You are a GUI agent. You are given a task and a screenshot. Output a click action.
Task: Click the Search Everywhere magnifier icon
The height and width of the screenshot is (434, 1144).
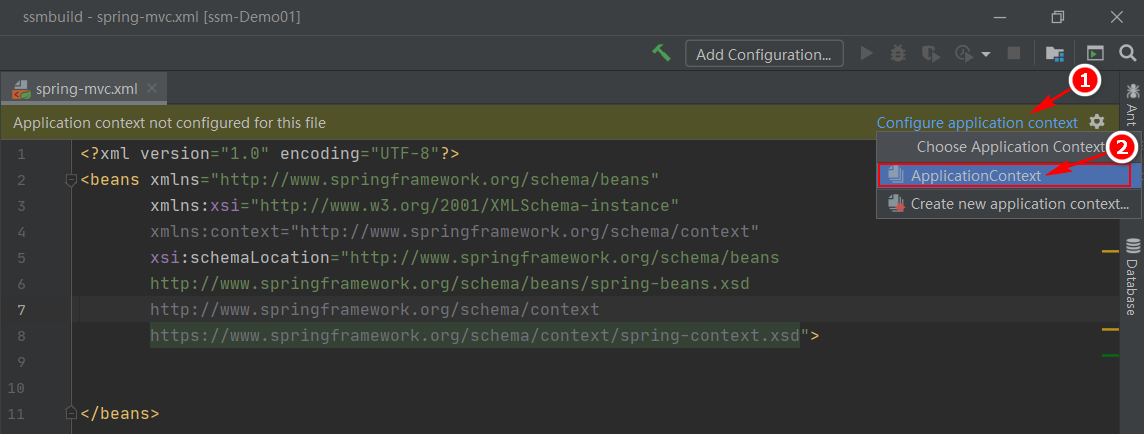[x=1127, y=53]
